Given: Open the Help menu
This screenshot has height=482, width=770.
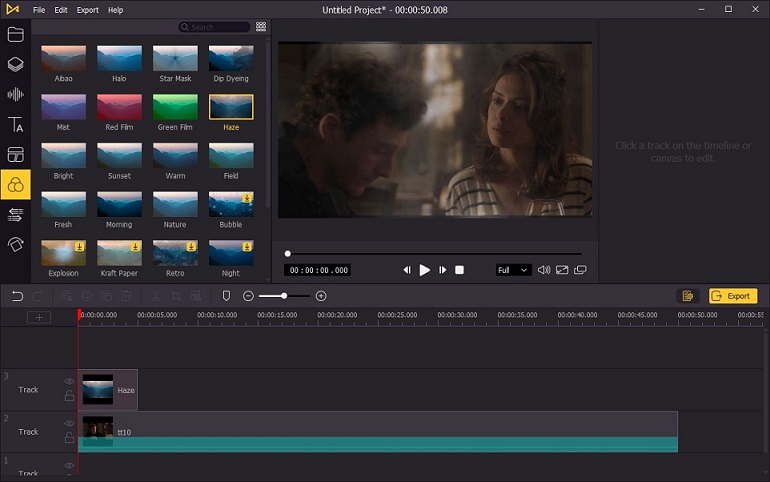Looking at the screenshot, I should pos(115,10).
